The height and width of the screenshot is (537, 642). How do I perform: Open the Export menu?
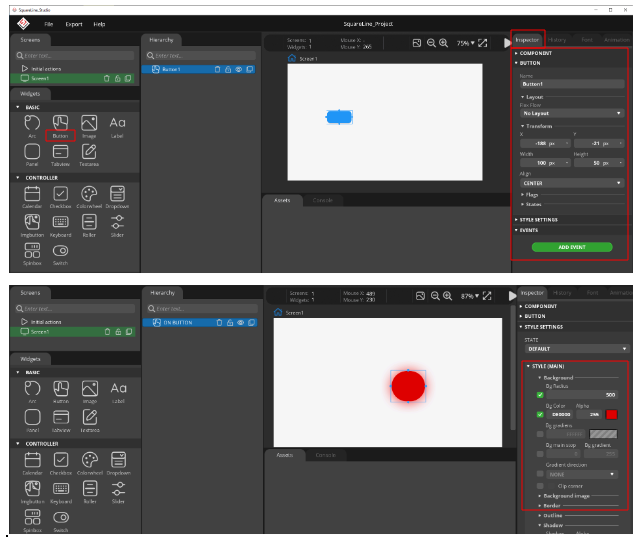[74, 23]
